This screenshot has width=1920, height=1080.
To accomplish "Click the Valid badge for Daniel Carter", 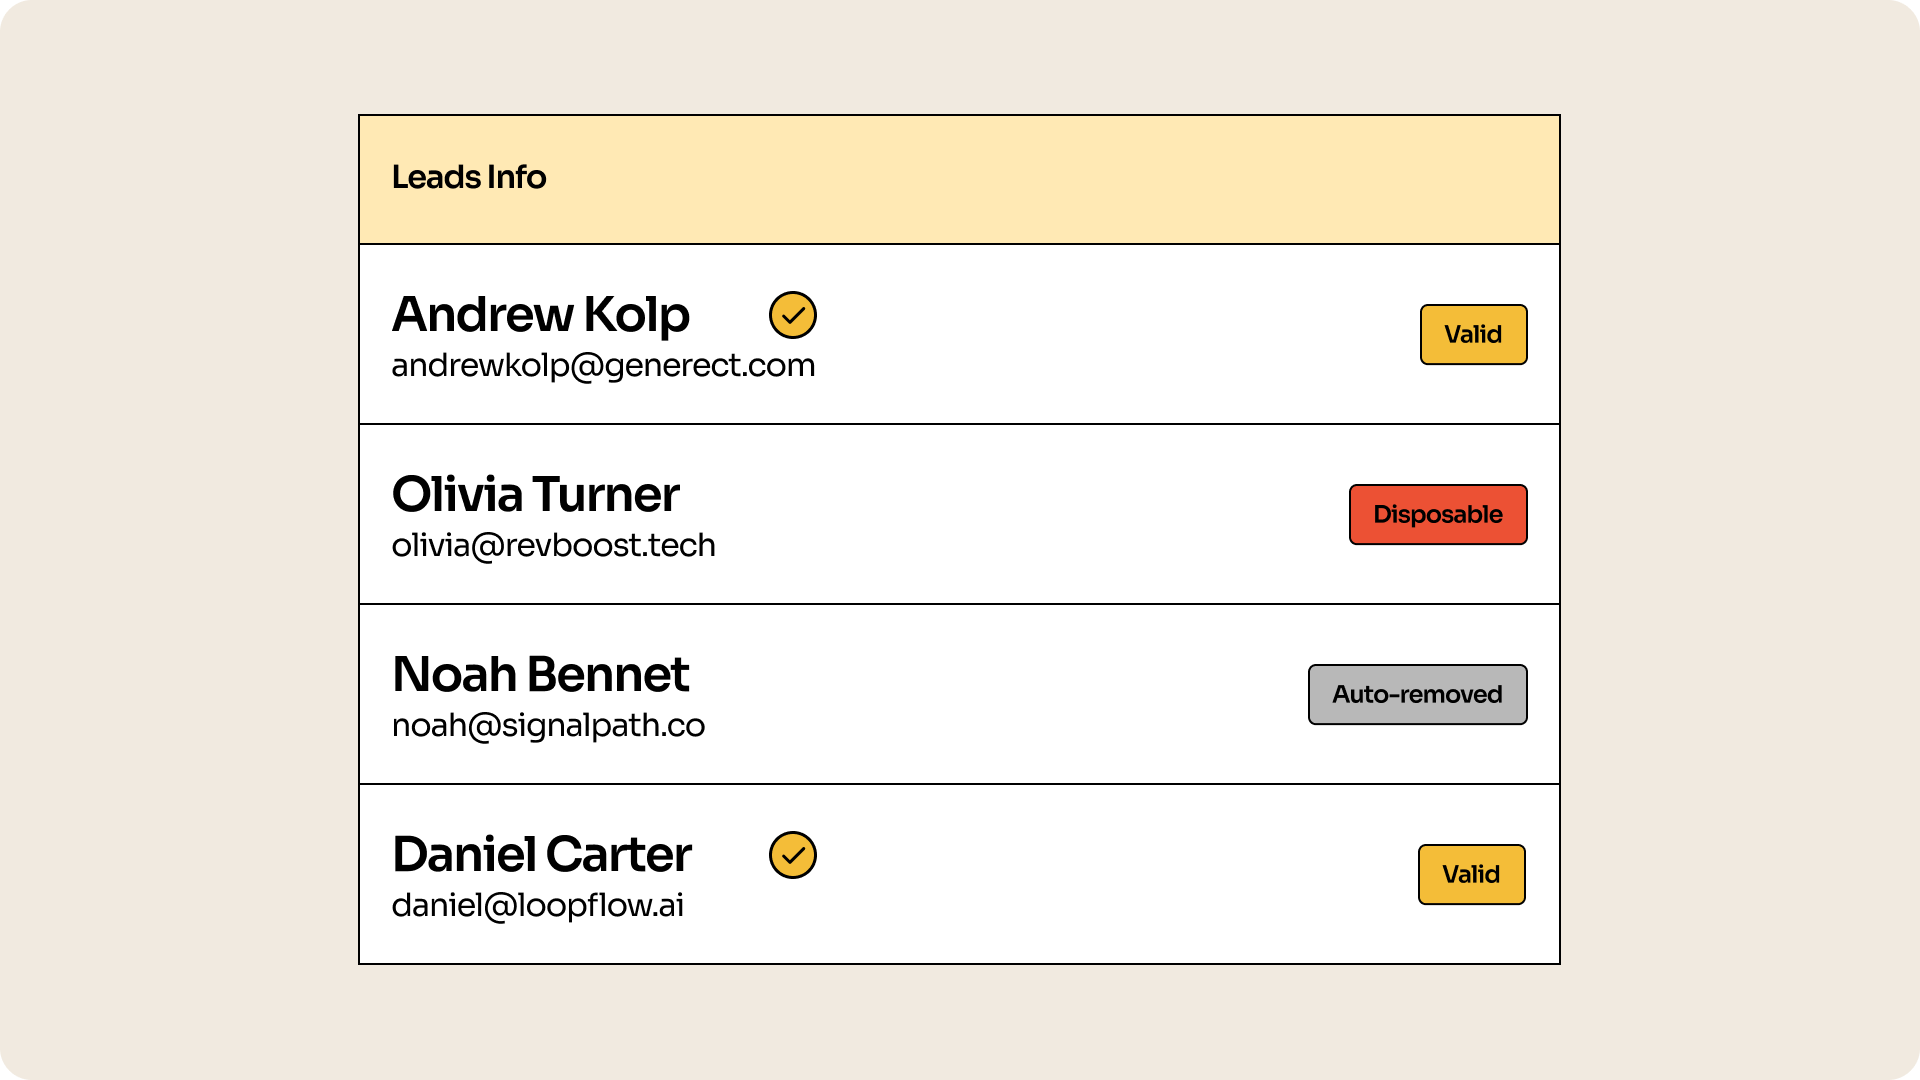I will pos(1471,875).
